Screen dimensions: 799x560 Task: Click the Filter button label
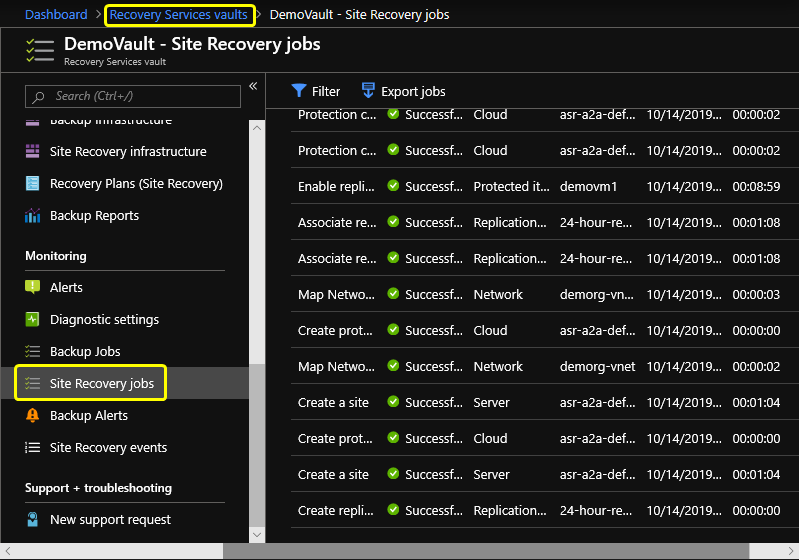coord(326,91)
